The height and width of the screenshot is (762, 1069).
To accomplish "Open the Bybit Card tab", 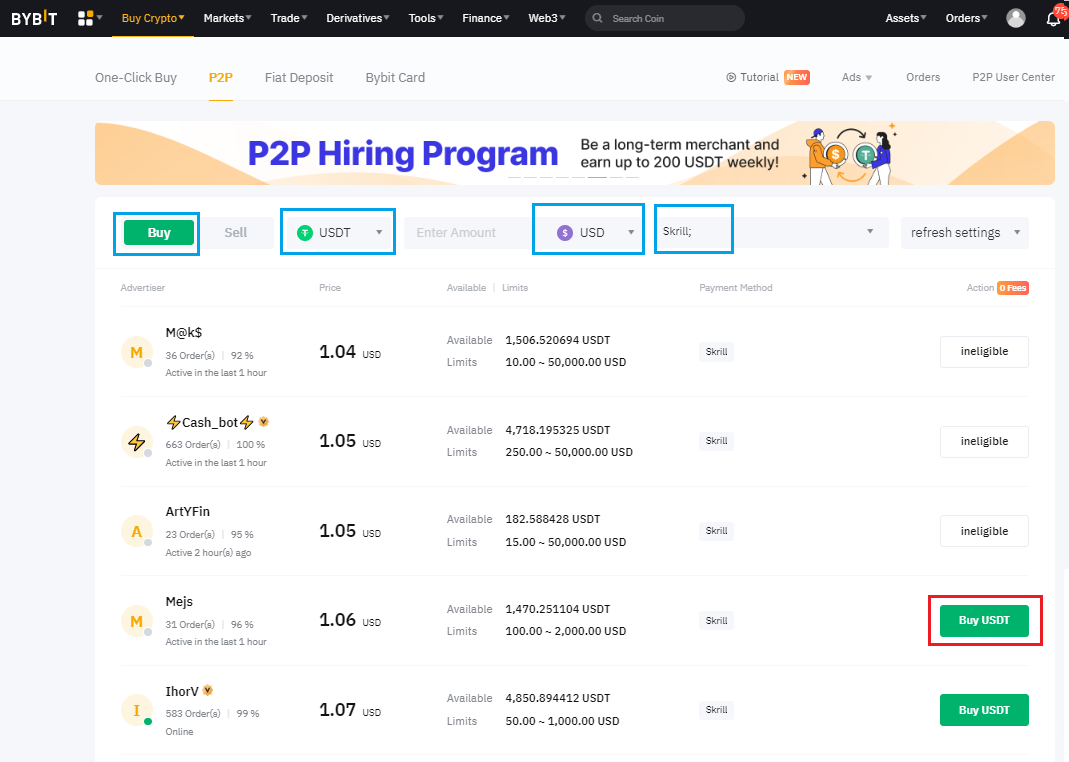I will click(395, 78).
